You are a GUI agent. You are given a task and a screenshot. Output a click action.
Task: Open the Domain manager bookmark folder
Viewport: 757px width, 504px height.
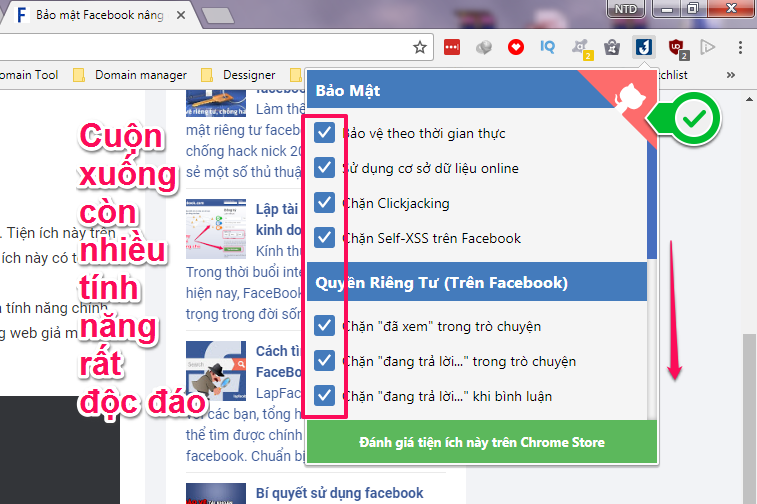pos(129,75)
